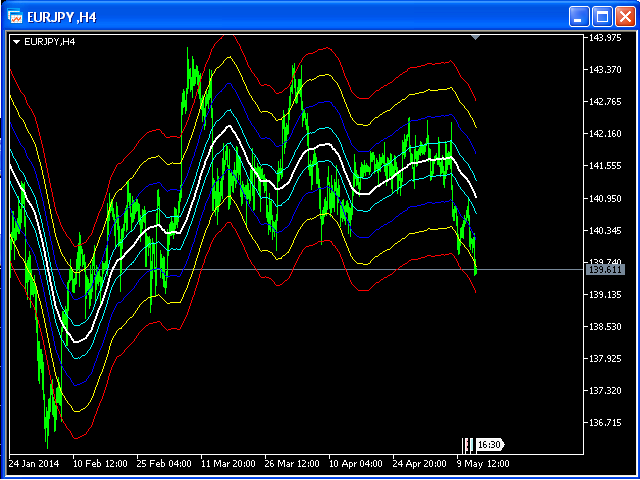
Task: Click the chart shift triangle marker at top
Action: [475, 38]
